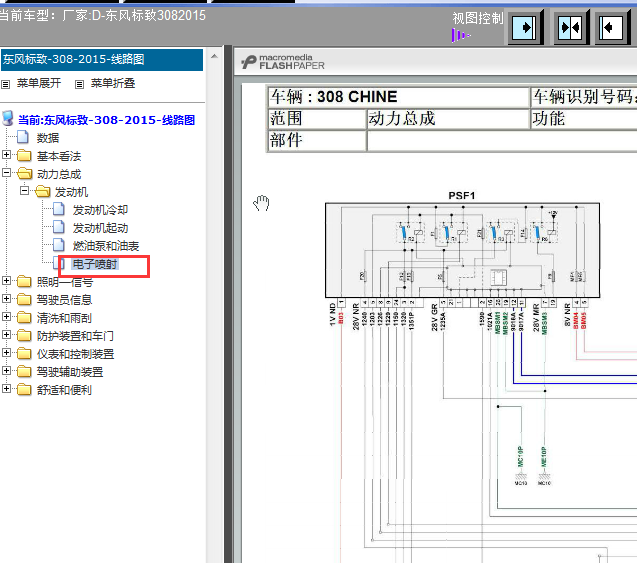Select the 发动机 folder label
This screenshot has height=563, width=637.
tap(71, 192)
